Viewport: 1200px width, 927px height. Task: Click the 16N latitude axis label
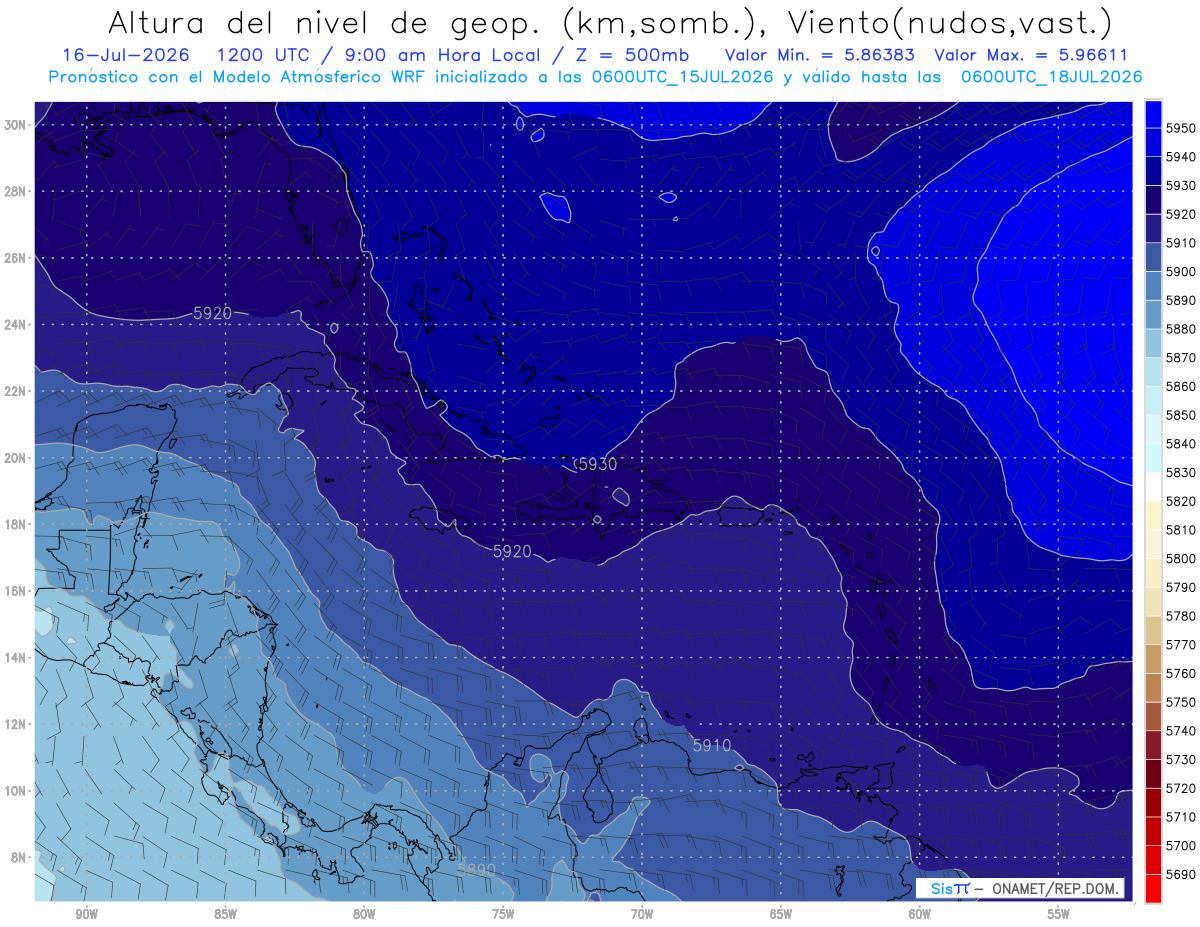point(15,591)
